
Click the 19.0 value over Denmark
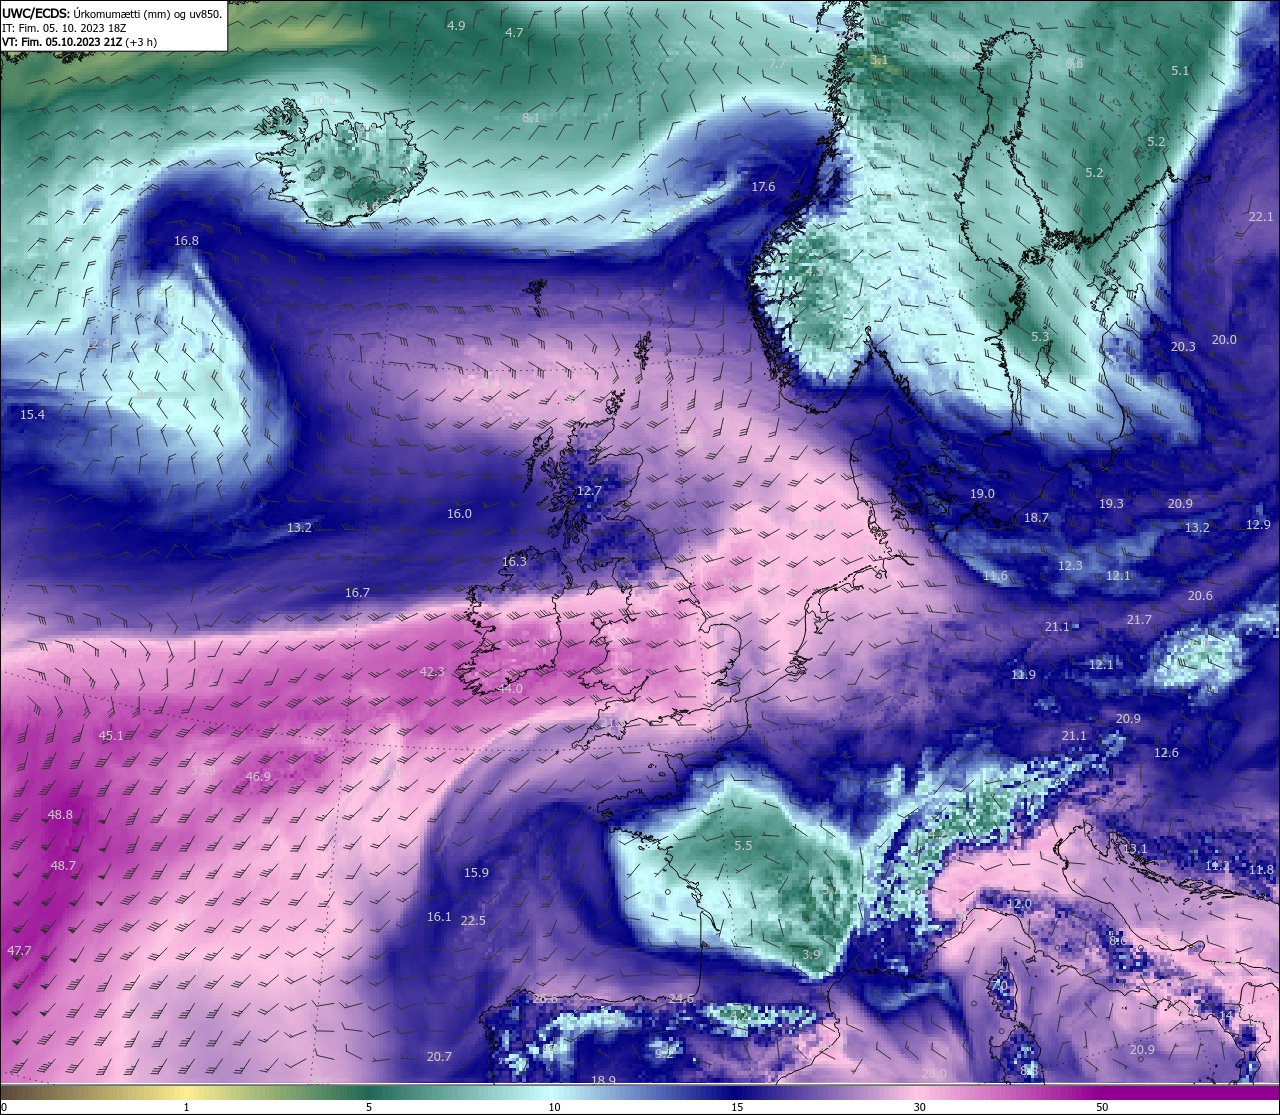pos(982,493)
